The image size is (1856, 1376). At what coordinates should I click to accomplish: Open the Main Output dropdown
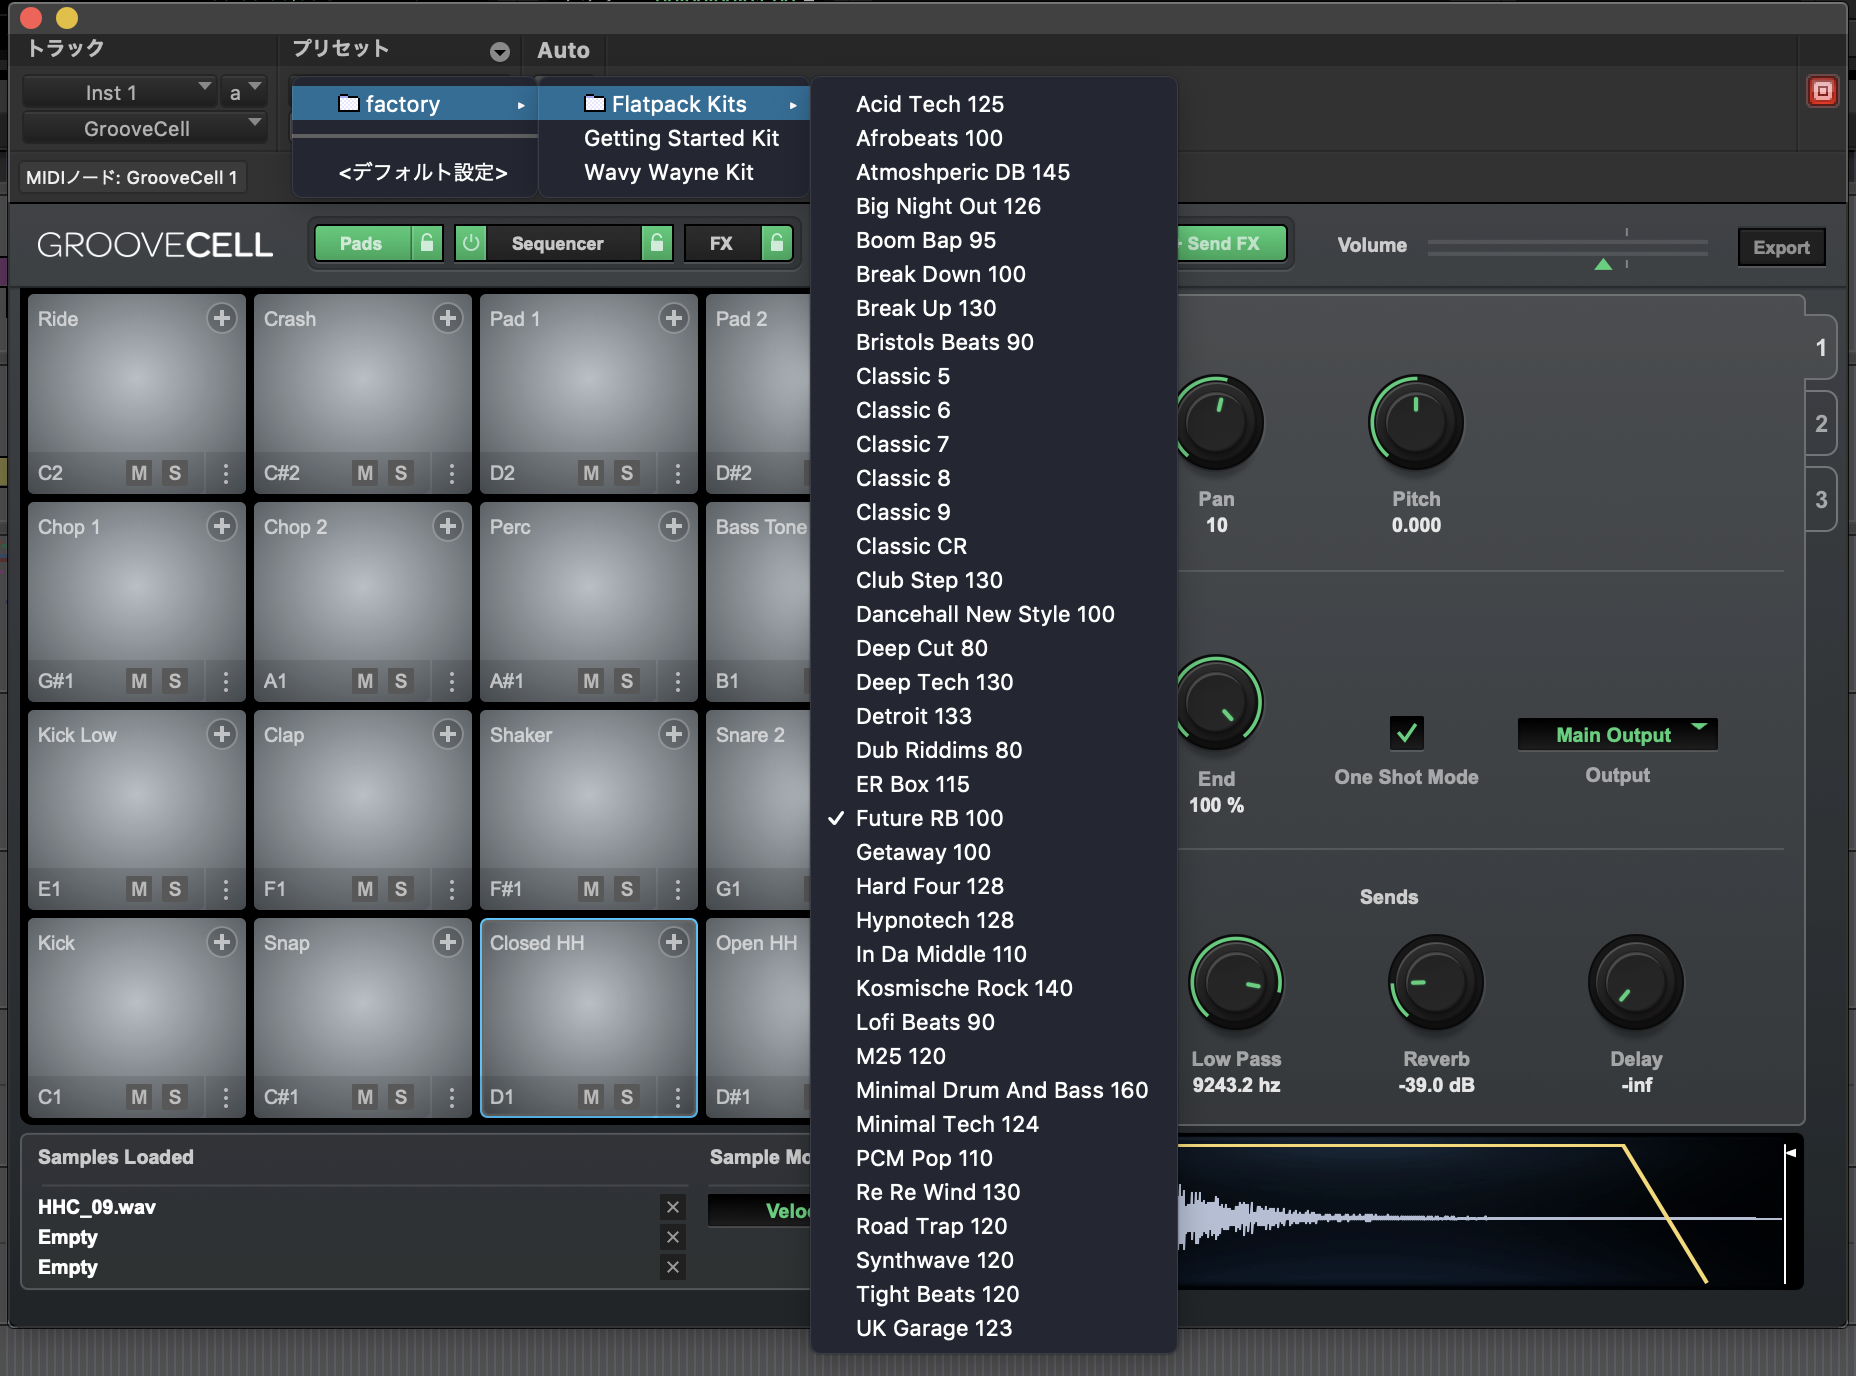1616,735
